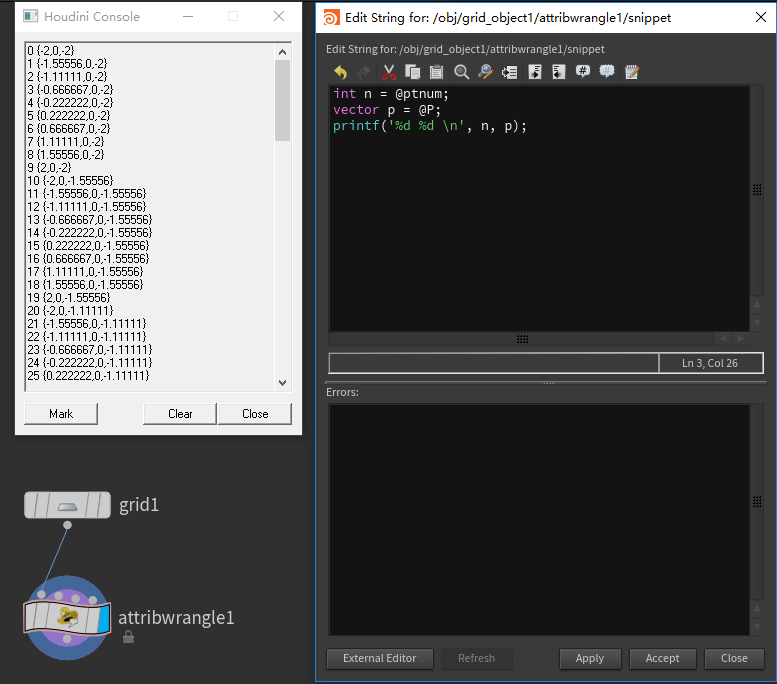Open Find and Replace magnifier-pencil icon
777x684 pixels.
tap(485, 72)
